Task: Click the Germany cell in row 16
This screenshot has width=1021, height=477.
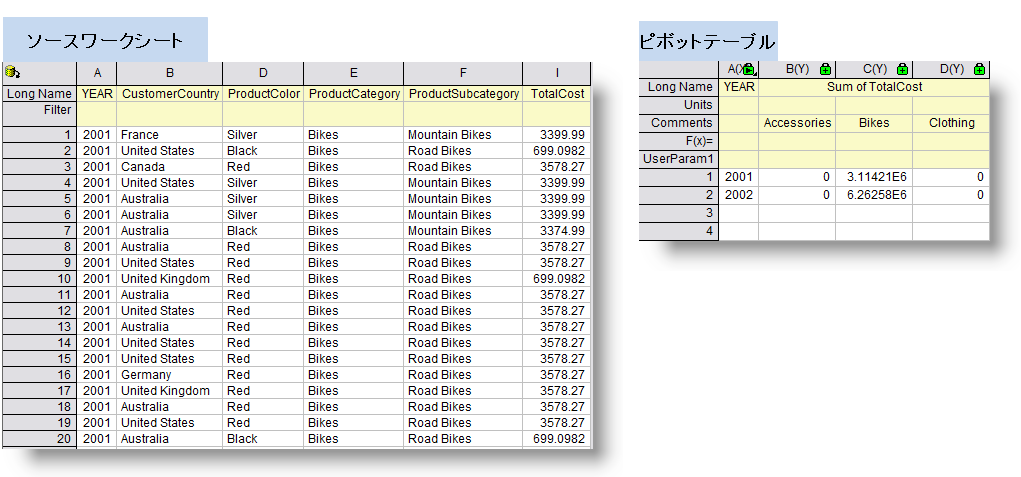Action: click(x=170, y=375)
